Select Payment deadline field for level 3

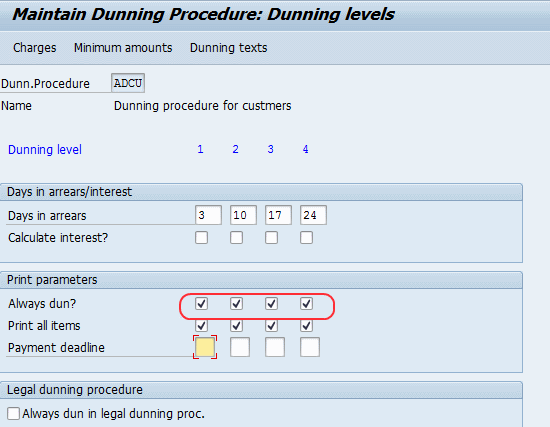275,347
